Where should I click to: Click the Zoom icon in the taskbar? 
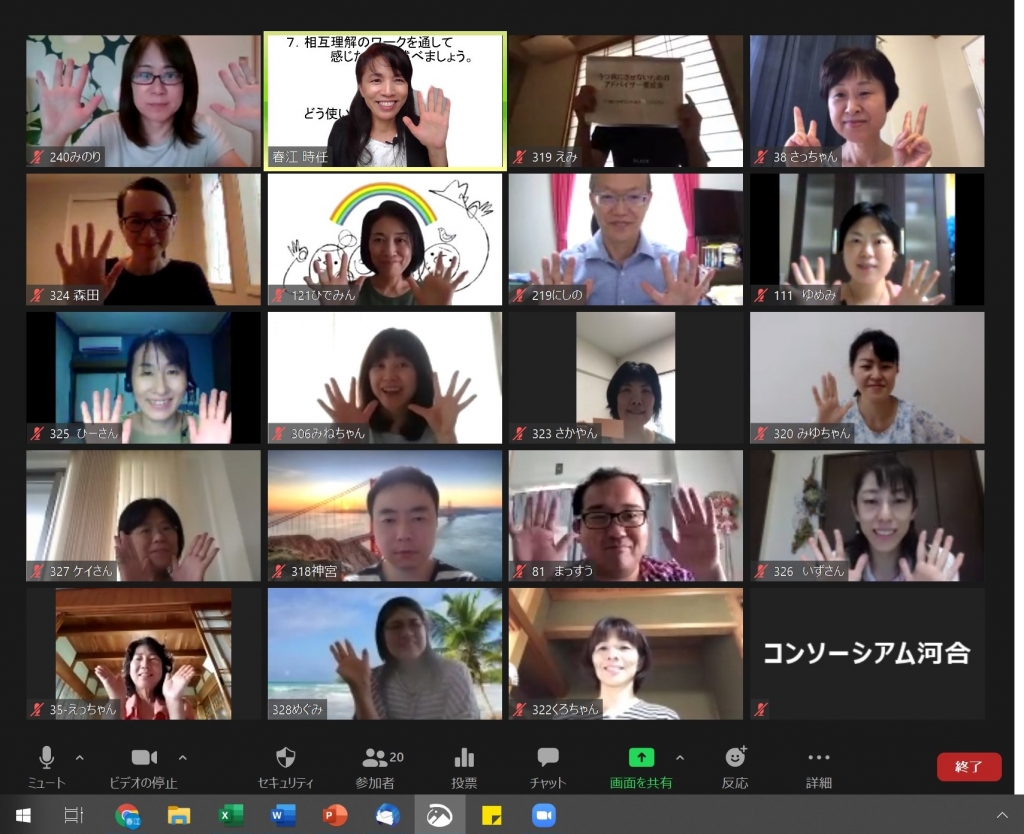[x=543, y=815]
